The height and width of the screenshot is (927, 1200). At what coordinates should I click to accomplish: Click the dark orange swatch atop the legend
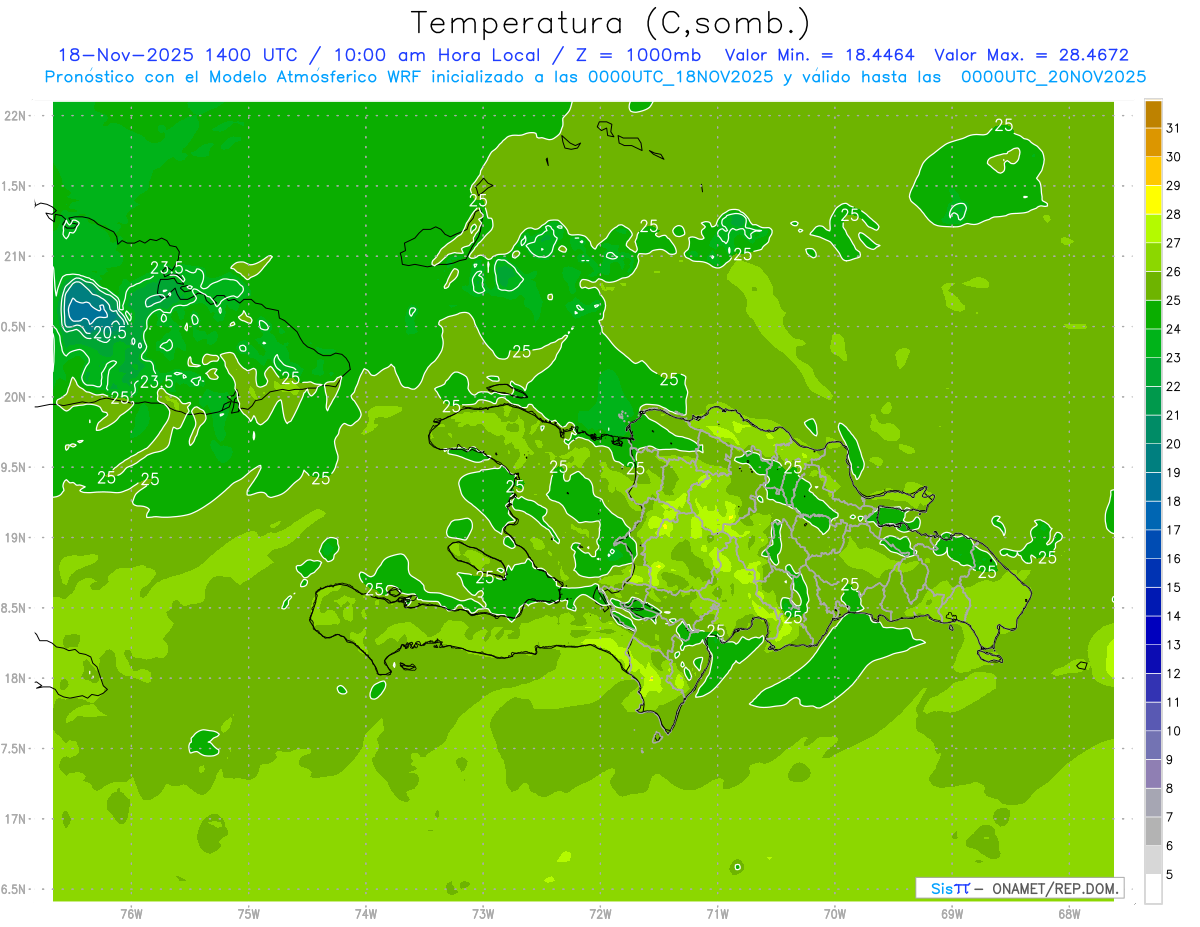tap(1153, 114)
